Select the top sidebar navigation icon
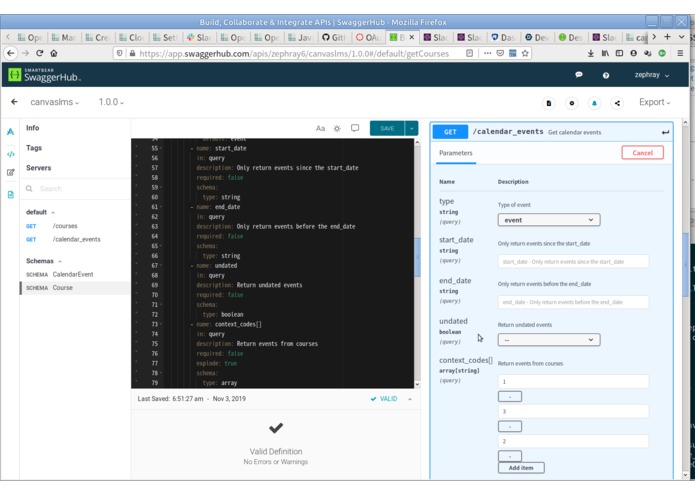Screen dimensions: 695x494 click(11, 132)
